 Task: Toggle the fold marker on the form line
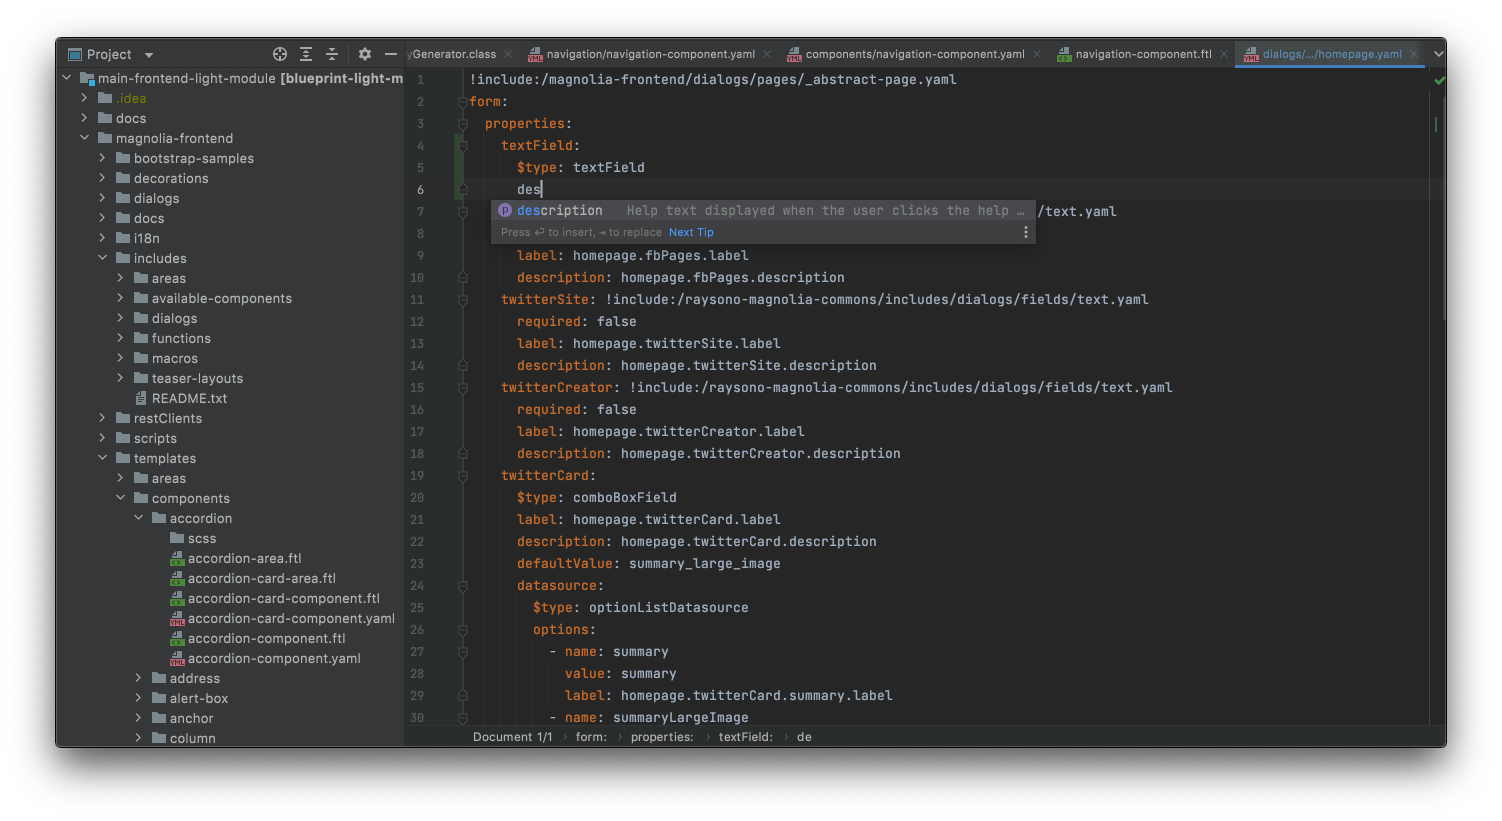pos(461,101)
